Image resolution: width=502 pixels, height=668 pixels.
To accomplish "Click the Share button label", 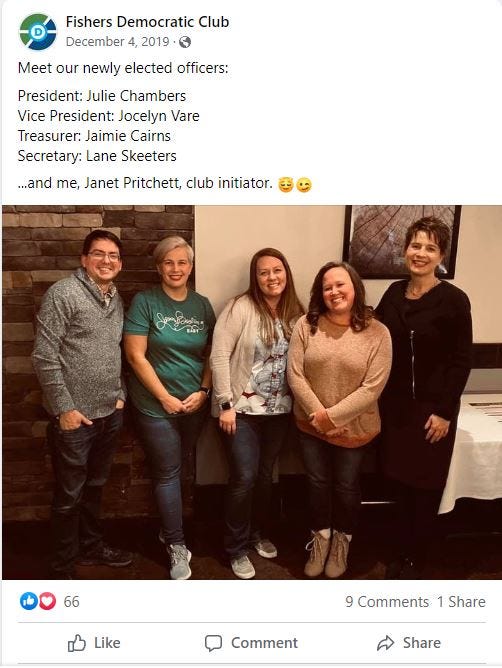I will [422, 642].
